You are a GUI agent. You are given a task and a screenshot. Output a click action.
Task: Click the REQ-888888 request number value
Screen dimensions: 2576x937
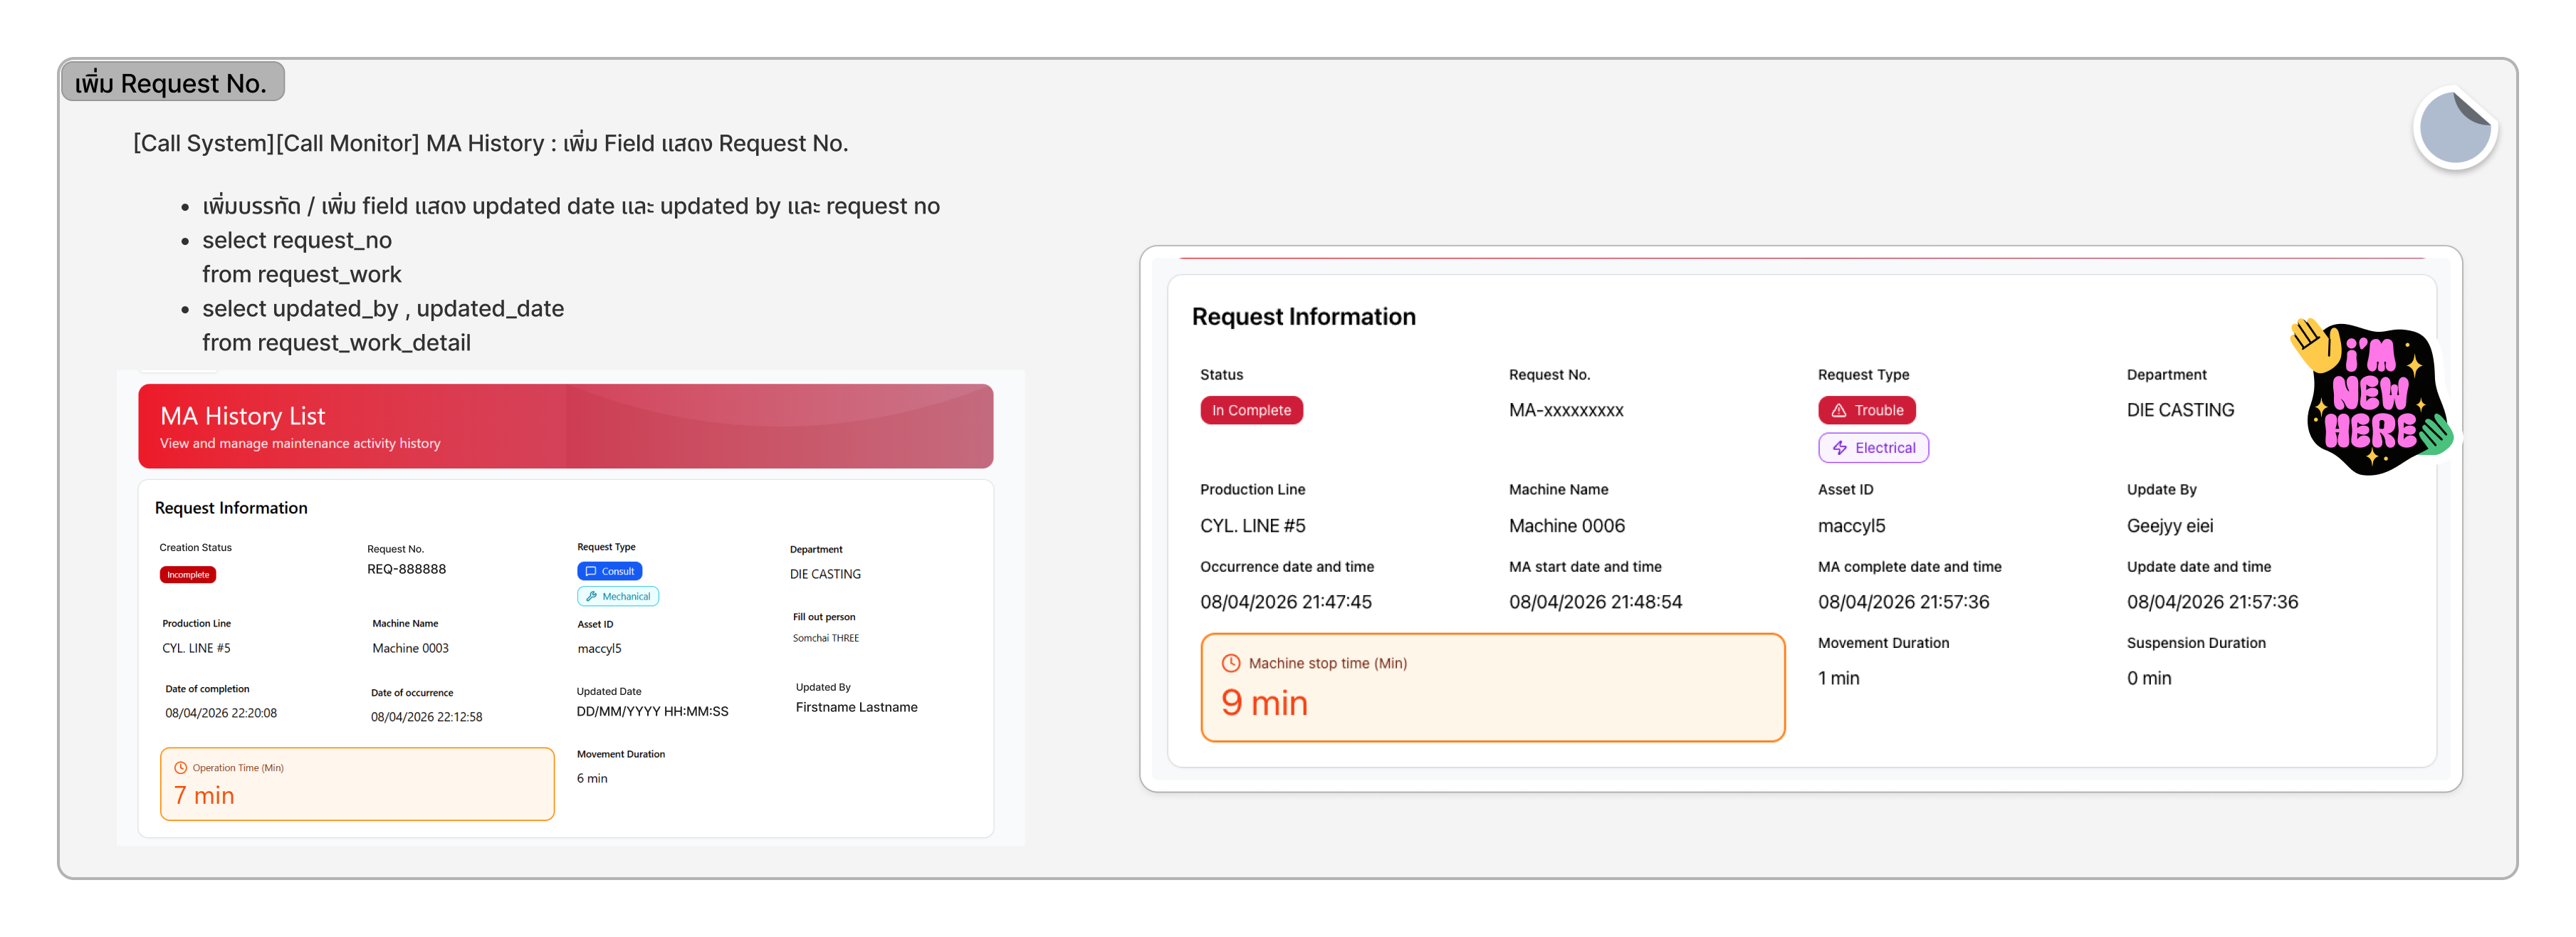(406, 569)
